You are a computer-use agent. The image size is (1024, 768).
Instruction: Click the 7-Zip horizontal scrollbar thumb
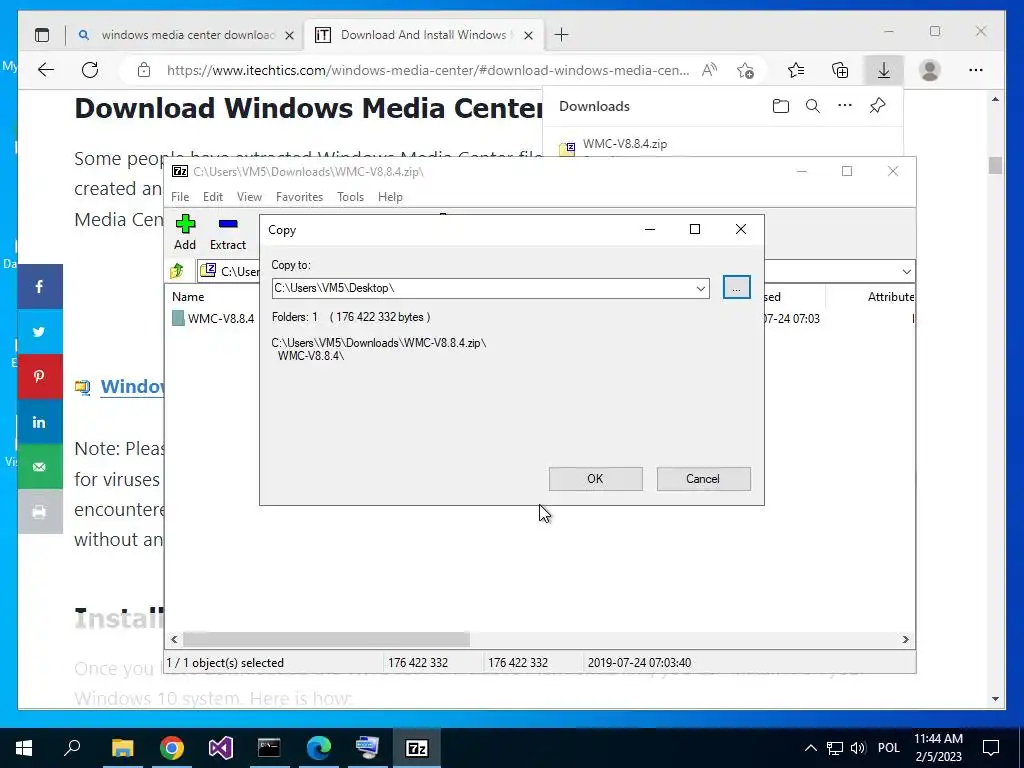[x=326, y=639]
